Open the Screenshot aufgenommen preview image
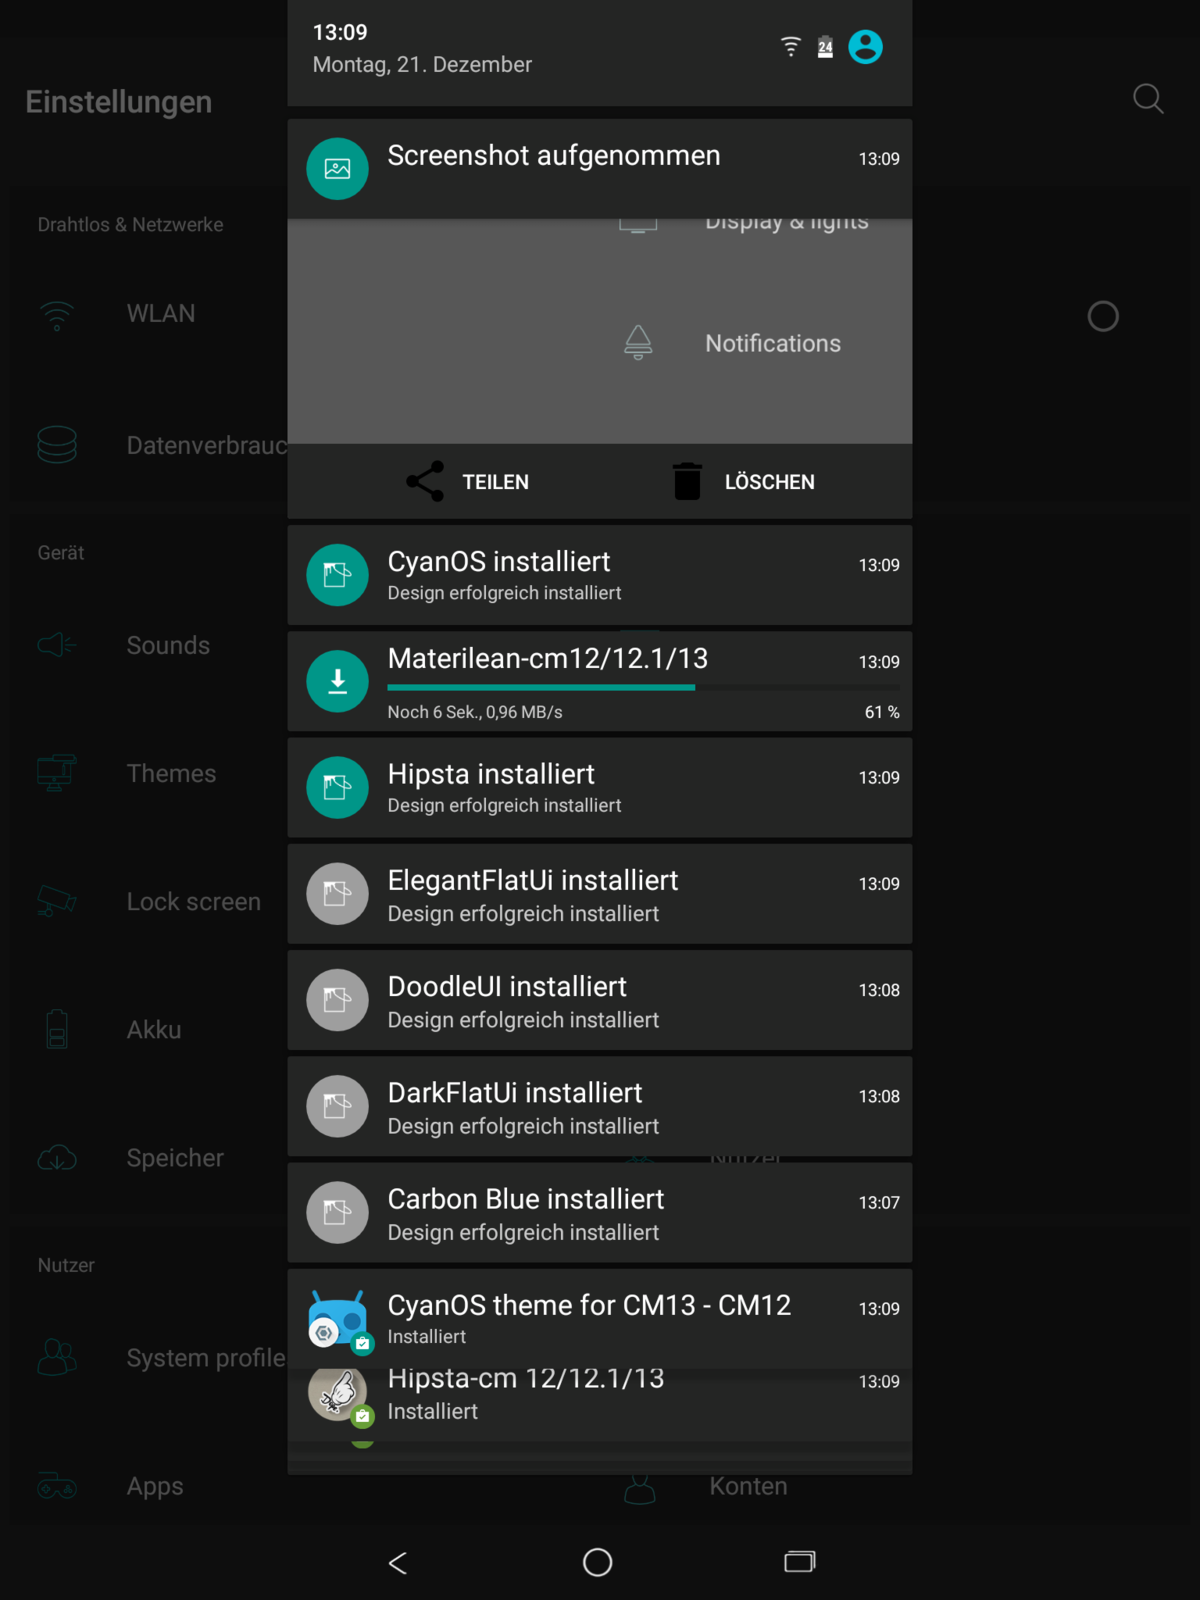 point(600,331)
